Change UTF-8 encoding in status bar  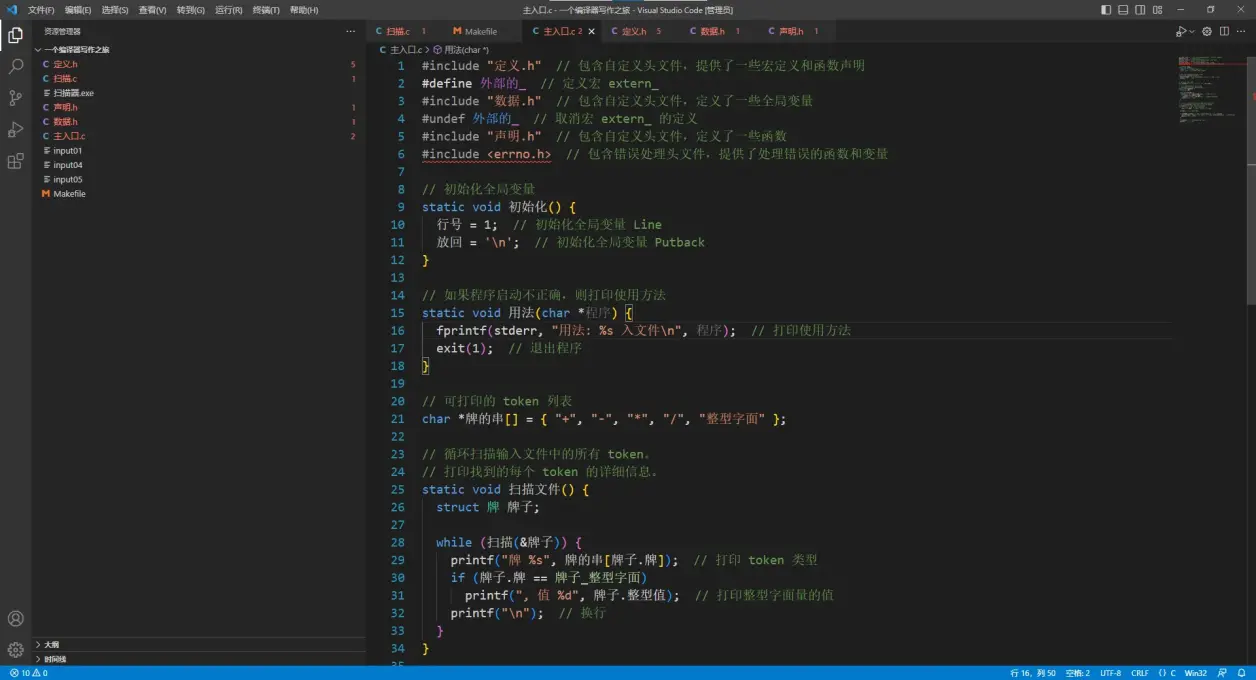pos(1110,673)
